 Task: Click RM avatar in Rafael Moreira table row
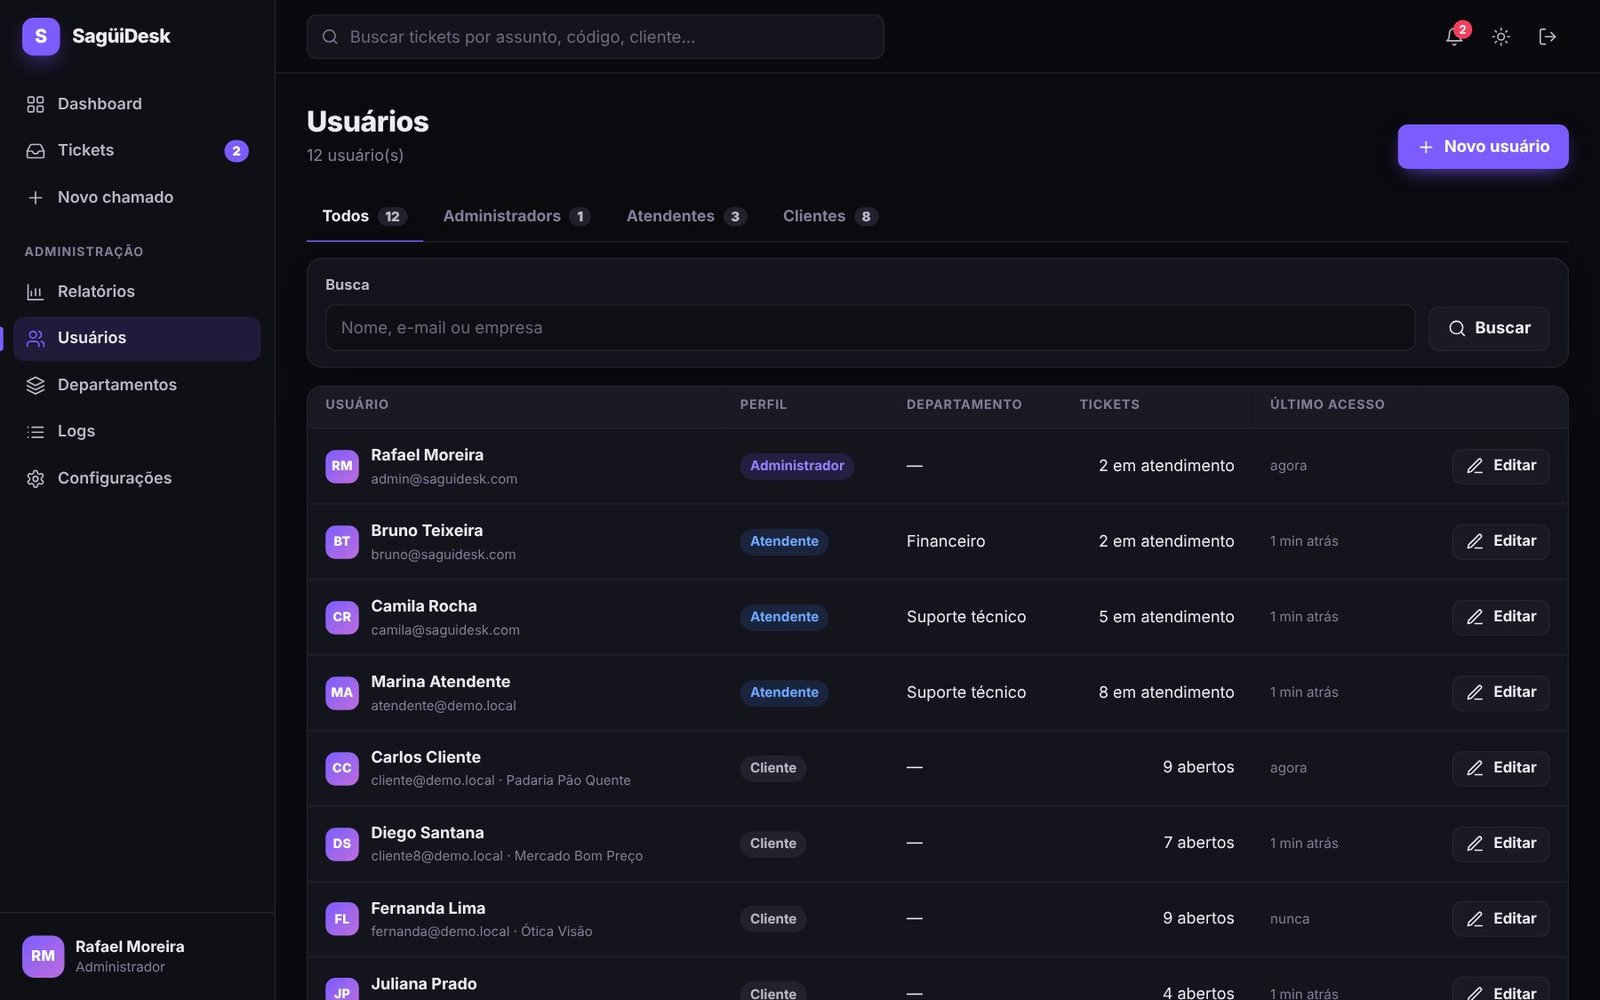point(342,466)
